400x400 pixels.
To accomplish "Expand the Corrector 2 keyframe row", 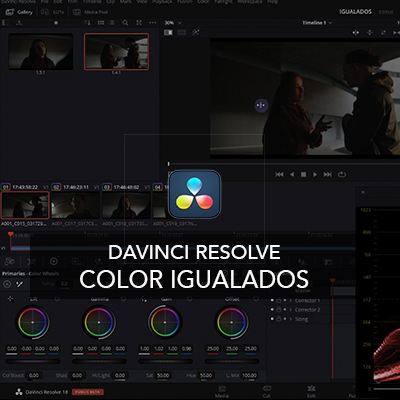I will [291, 310].
